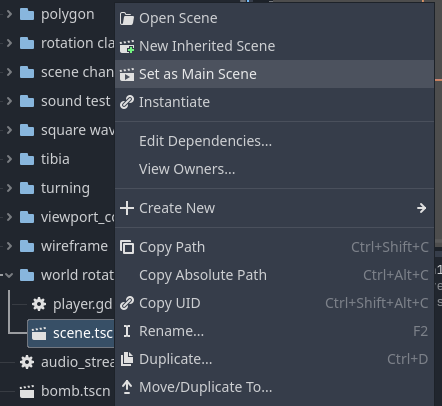Viewport: 442px width, 406px height.
Task: Open the Create New submenu arrow
Action: coord(422,208)
